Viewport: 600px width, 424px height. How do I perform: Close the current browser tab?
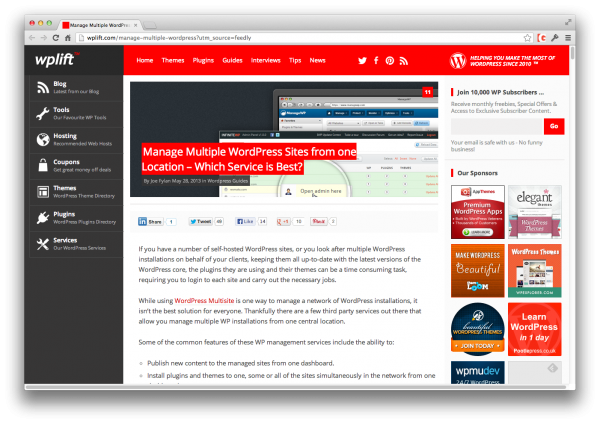click(x=135, y=25)
